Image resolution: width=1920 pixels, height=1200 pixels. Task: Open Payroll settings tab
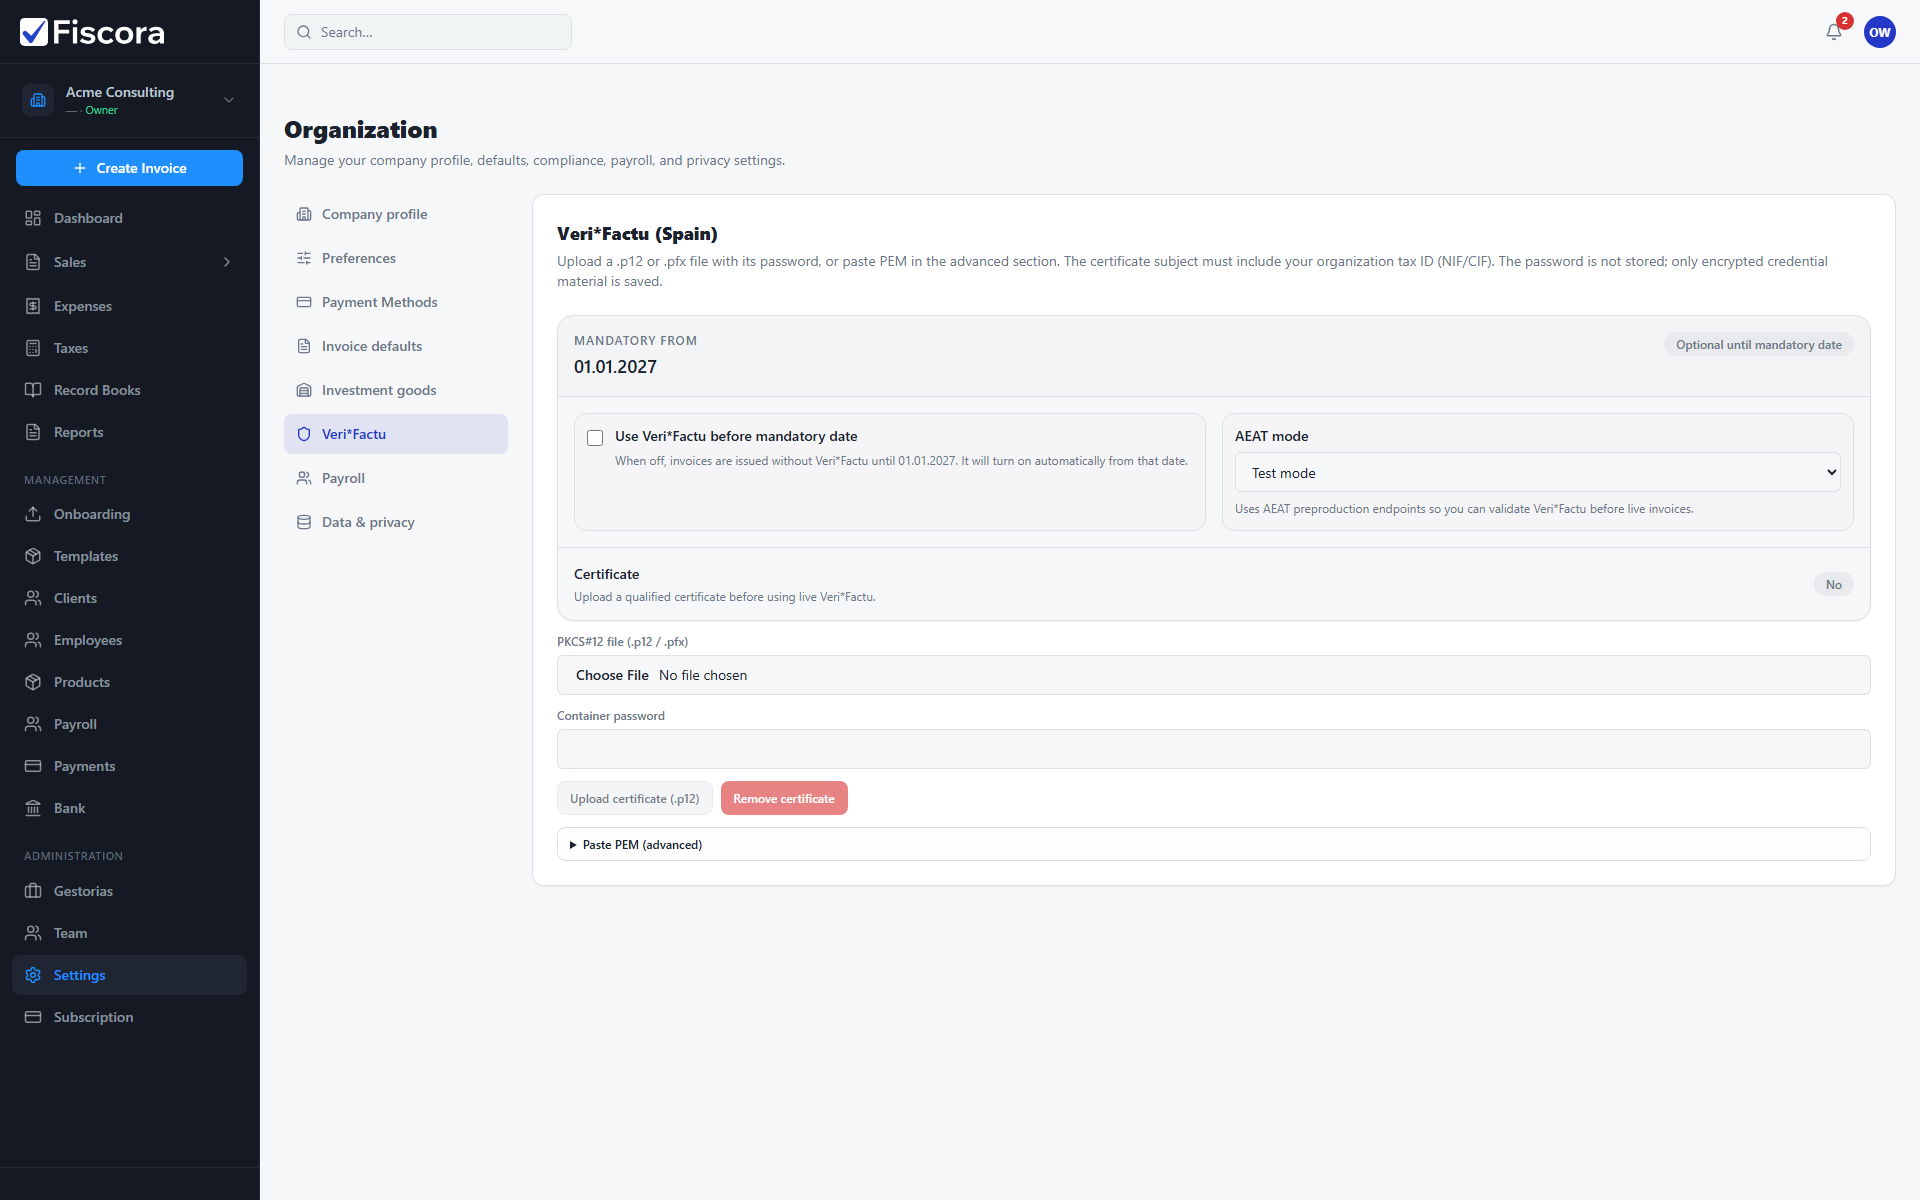click(x=396, y=478)
